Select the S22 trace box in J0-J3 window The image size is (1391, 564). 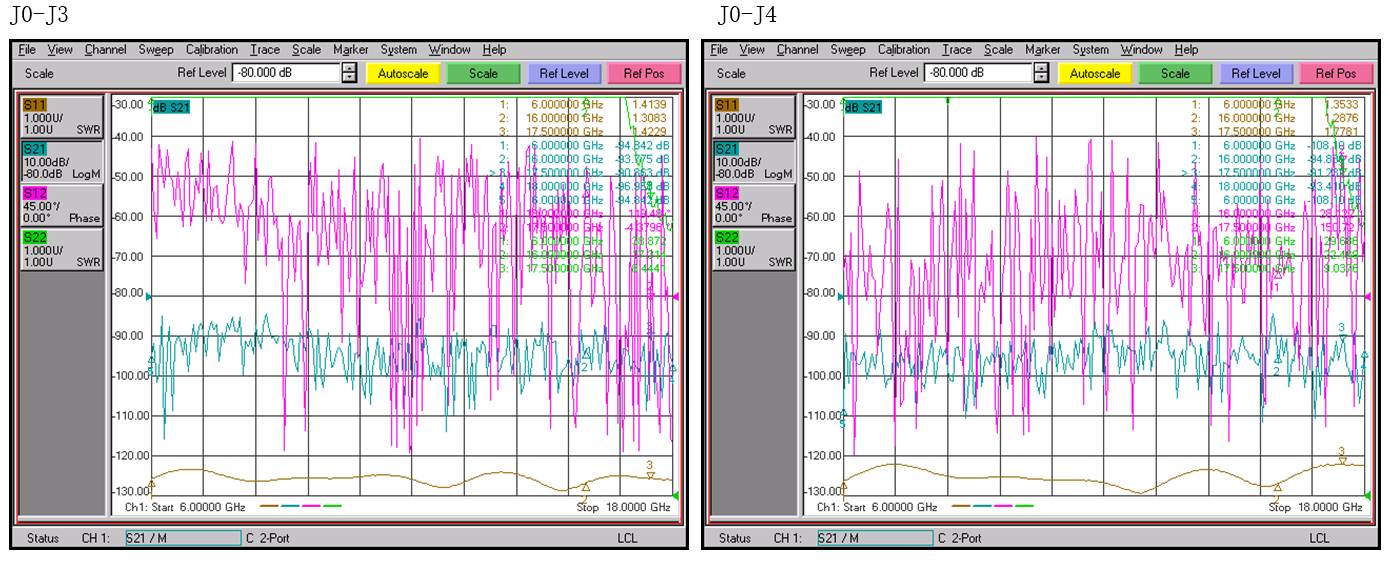(60, 249)
